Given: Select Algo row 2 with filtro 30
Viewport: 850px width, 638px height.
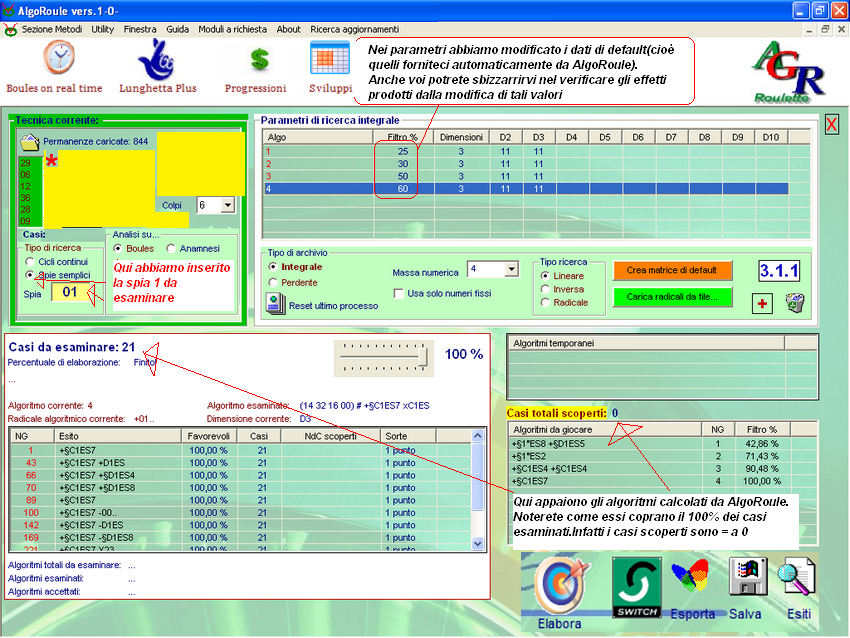Looking at the screenshot, I should coord(525,164).
